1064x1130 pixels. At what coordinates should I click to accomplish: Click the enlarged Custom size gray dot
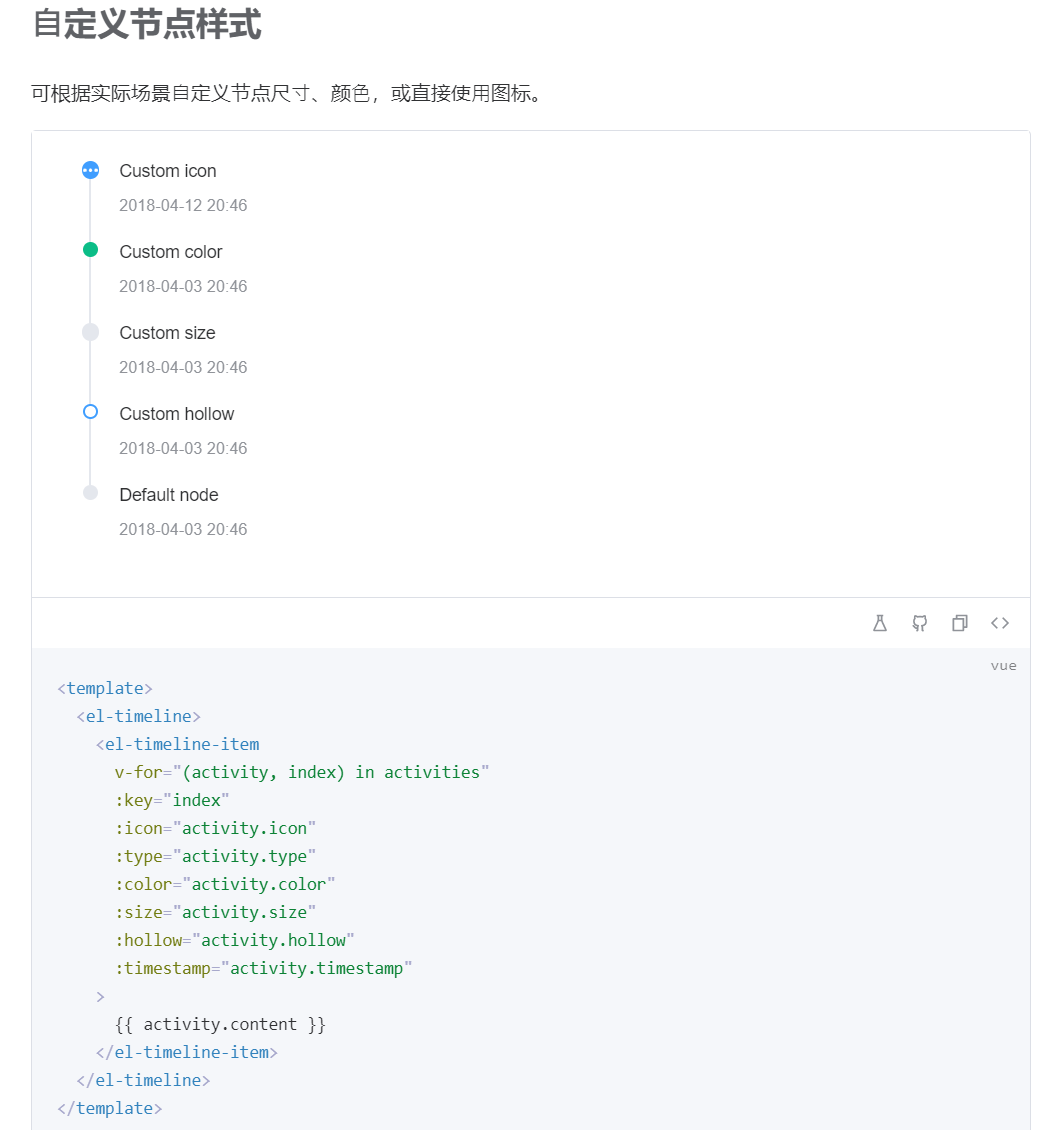(x=90, y=330)
